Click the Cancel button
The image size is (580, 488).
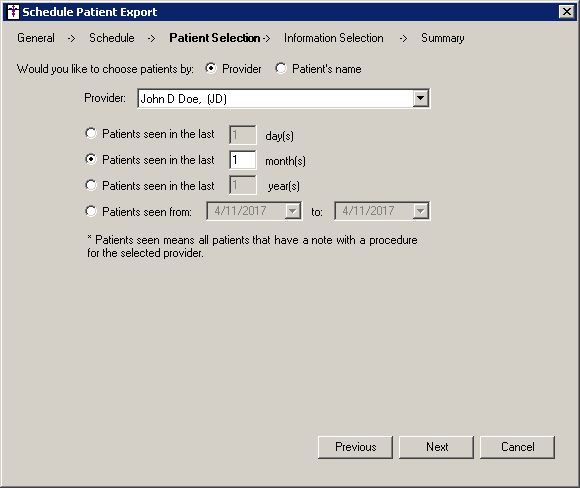517,447
